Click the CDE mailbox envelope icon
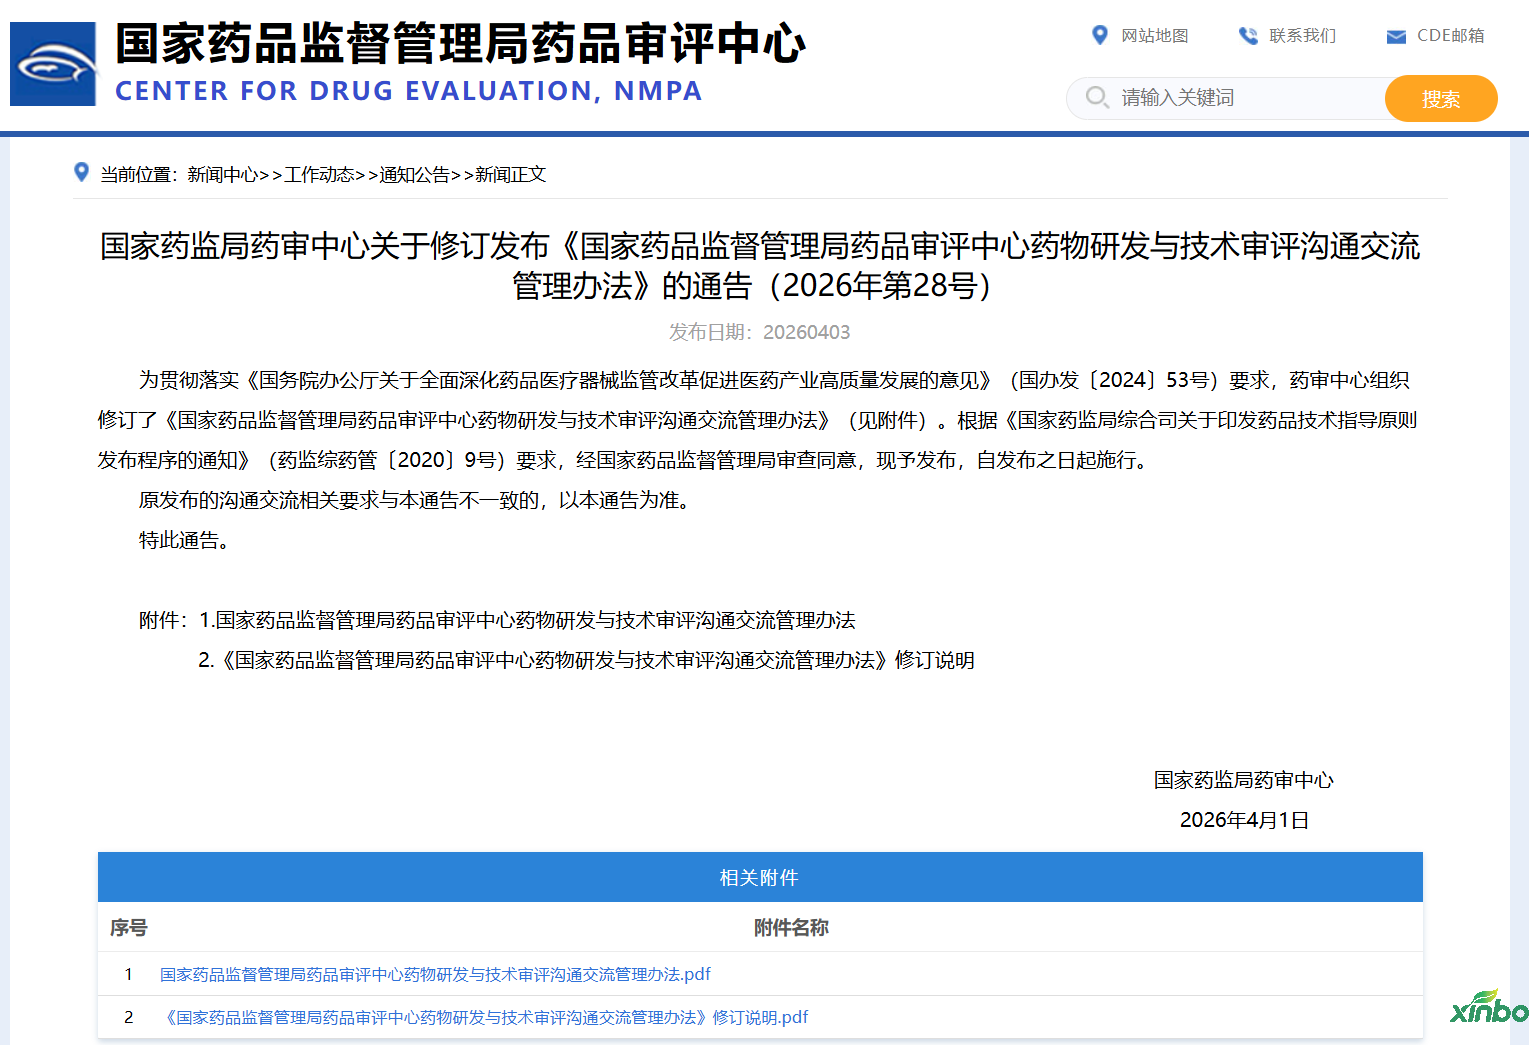 [x=1396, y=37]
